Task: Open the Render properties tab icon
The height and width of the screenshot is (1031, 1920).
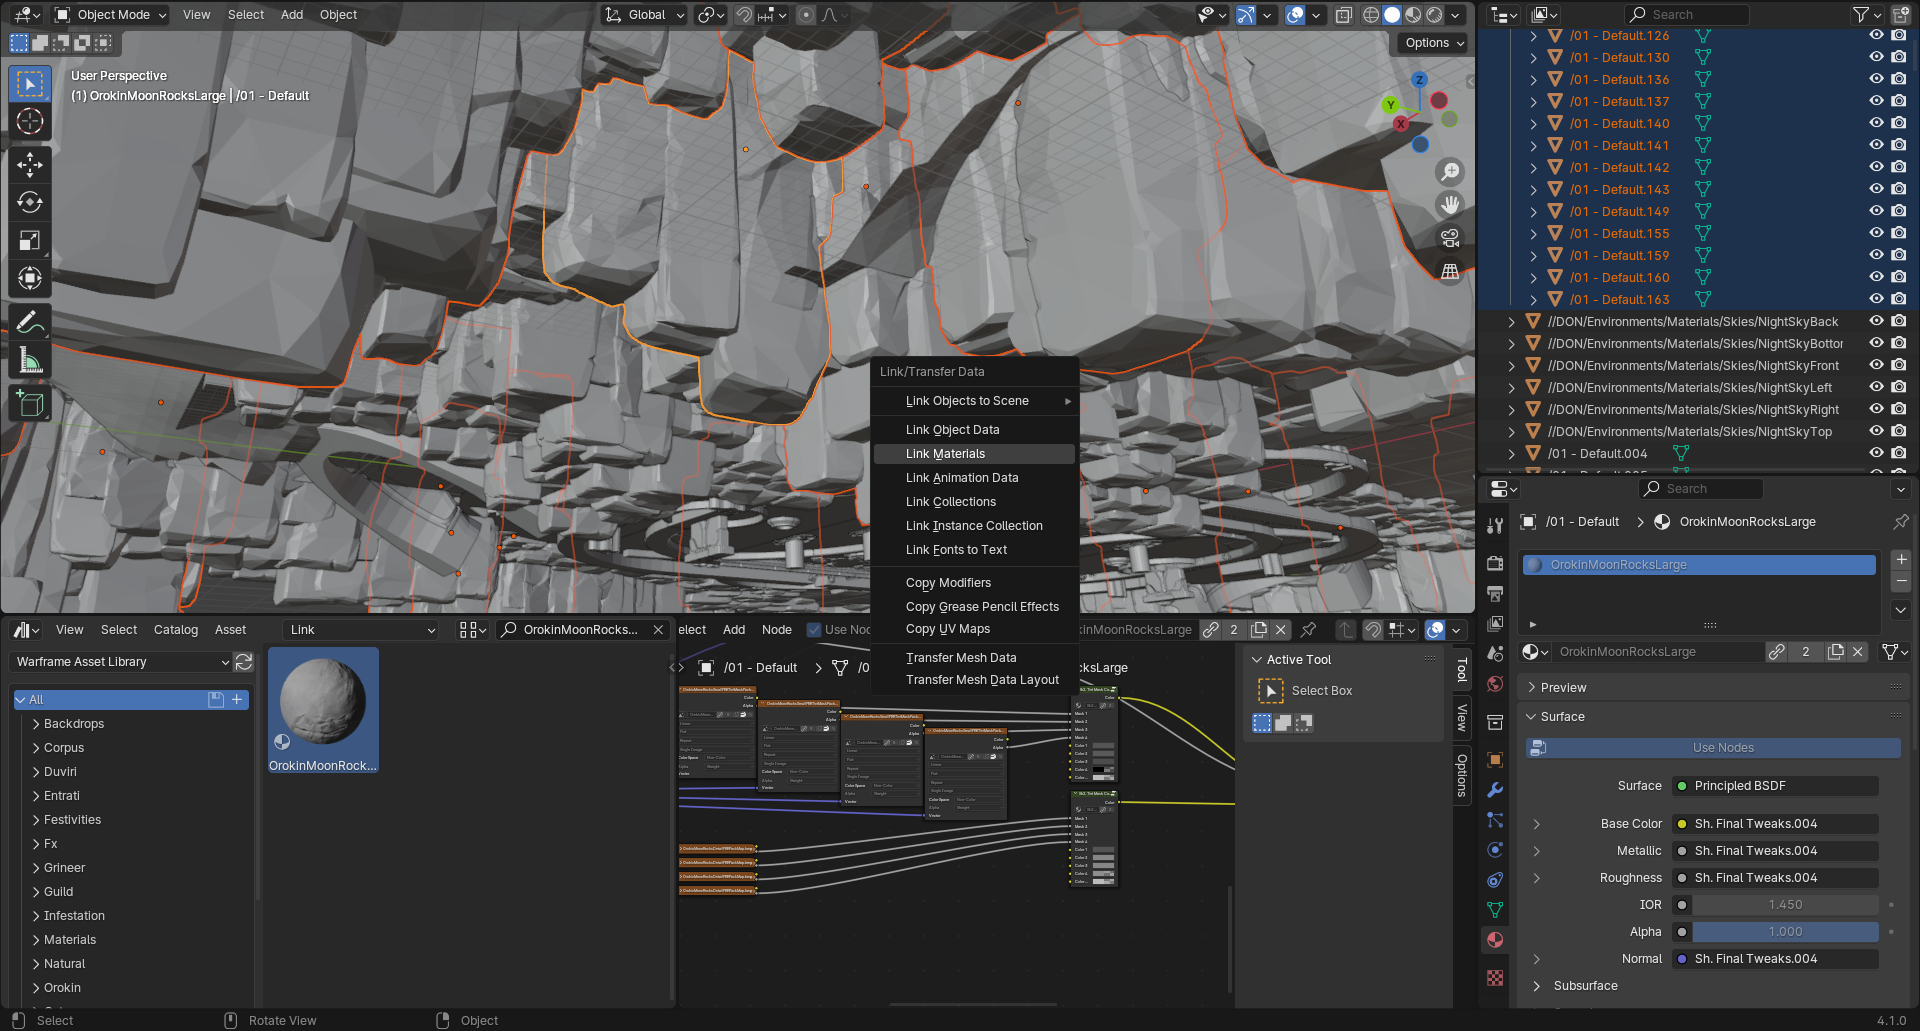Action: tap(1495, 563)
